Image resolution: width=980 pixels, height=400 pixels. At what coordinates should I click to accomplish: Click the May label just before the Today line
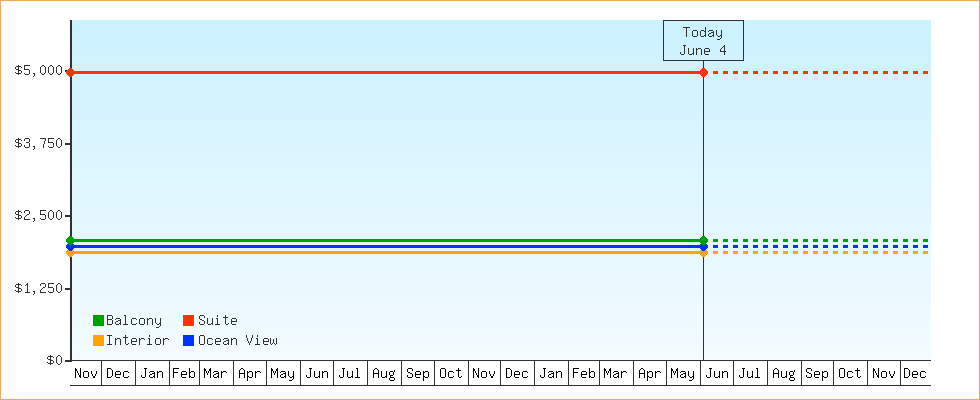(x=682, y=373)
